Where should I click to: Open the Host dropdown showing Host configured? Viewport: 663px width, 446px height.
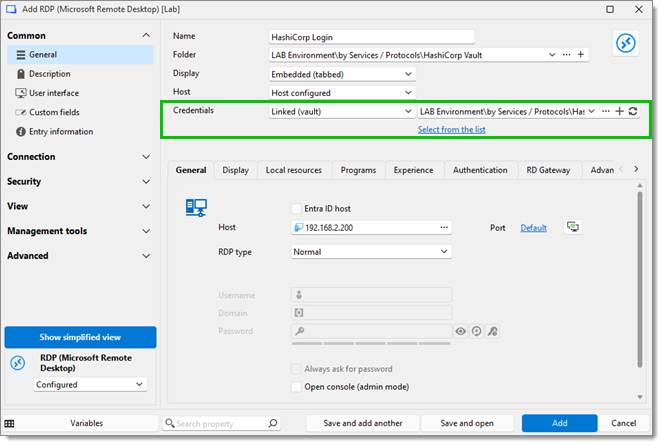coord(342,93)
